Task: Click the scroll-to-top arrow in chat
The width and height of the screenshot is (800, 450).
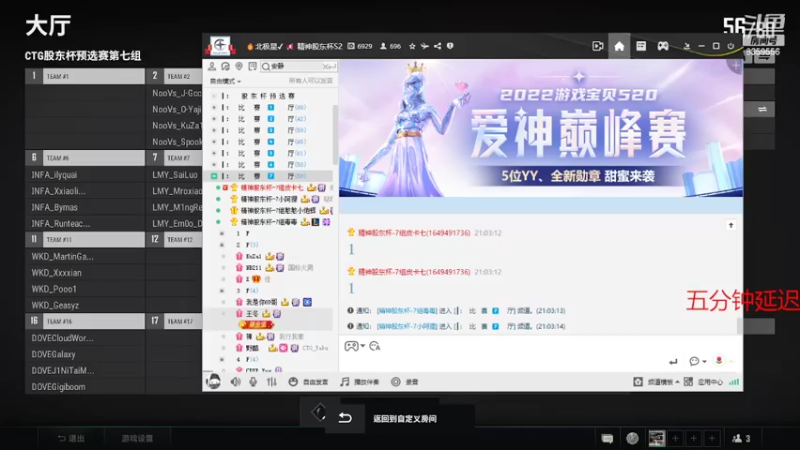Action: (731, 225)
